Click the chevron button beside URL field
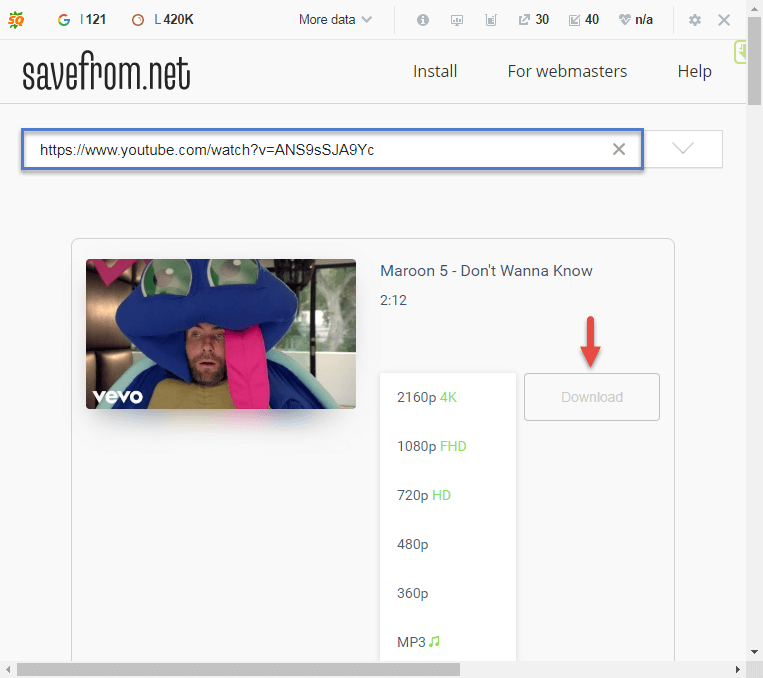 683,149
